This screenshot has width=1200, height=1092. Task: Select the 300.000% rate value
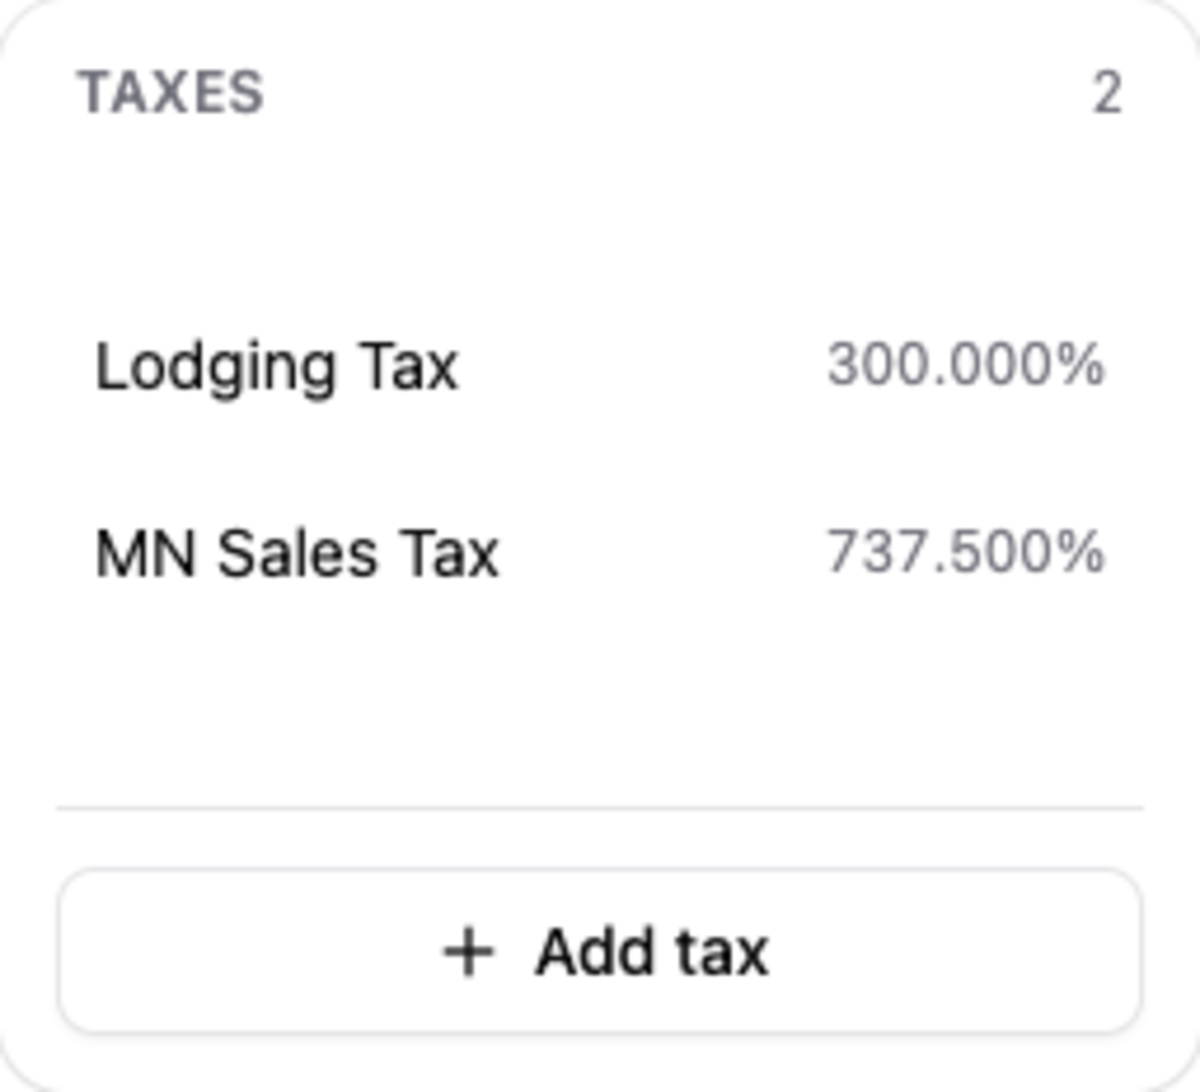[x=966, y=364]
